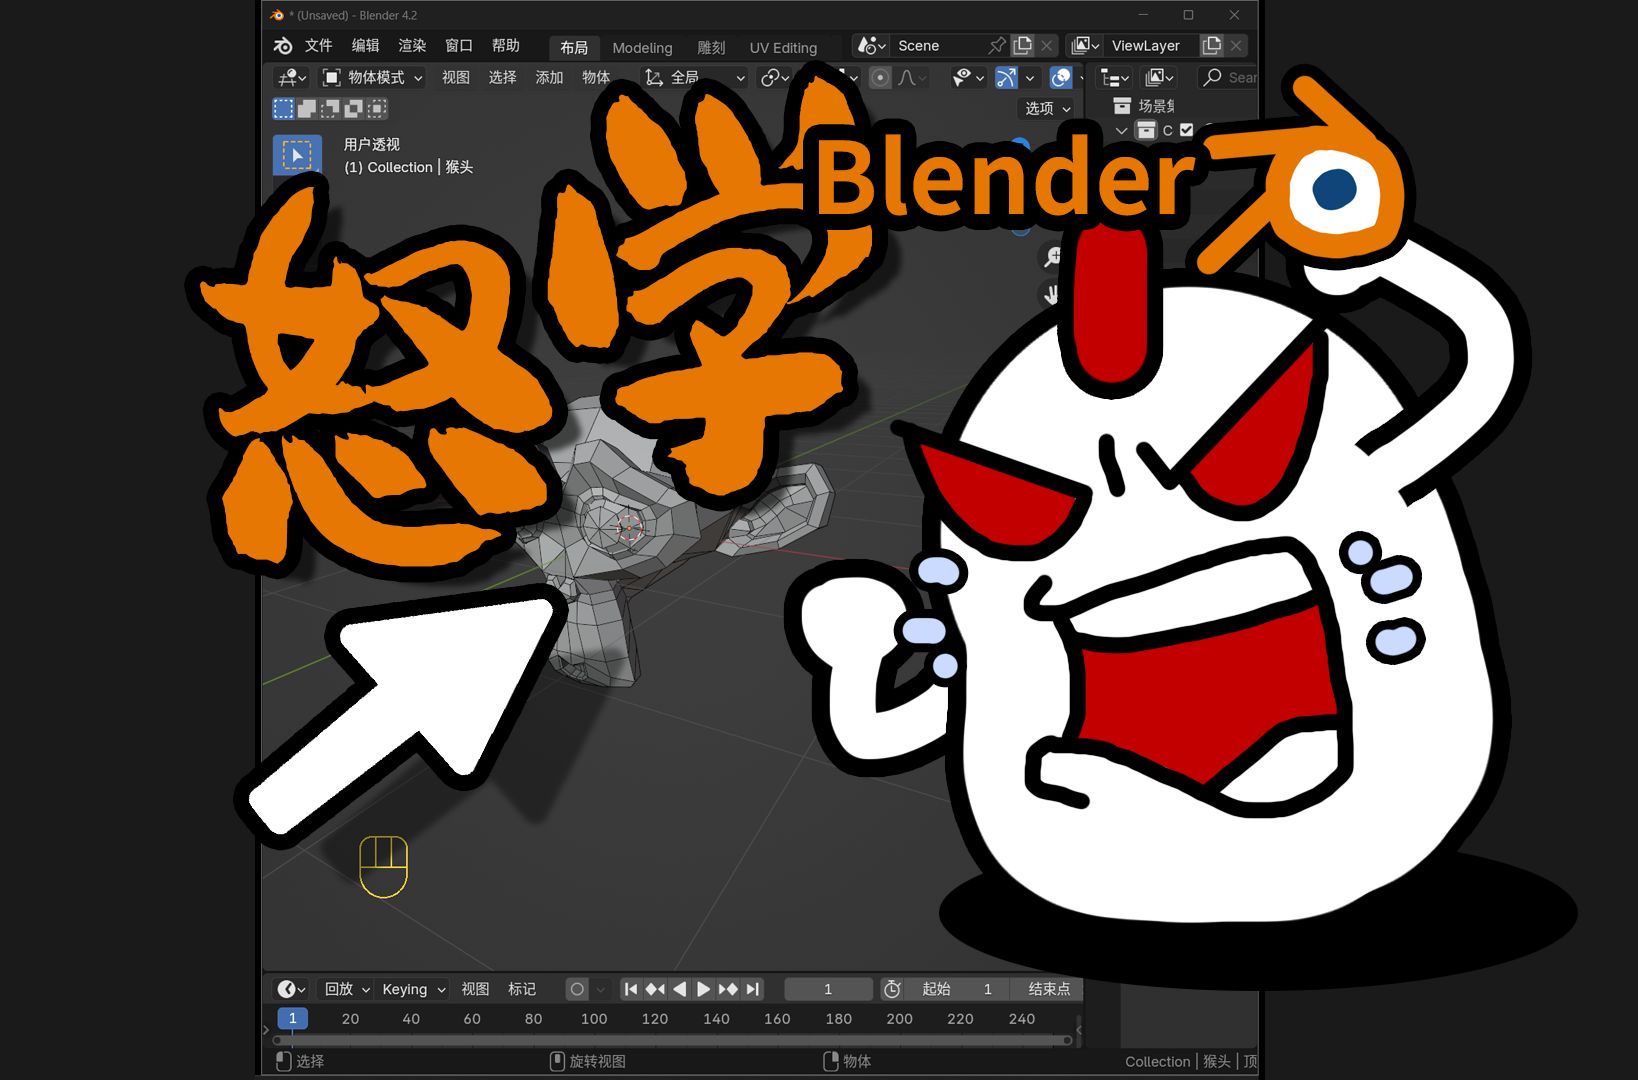1638x1080 pixels.
Task: Play the animation forward
Action: (704, 989)
